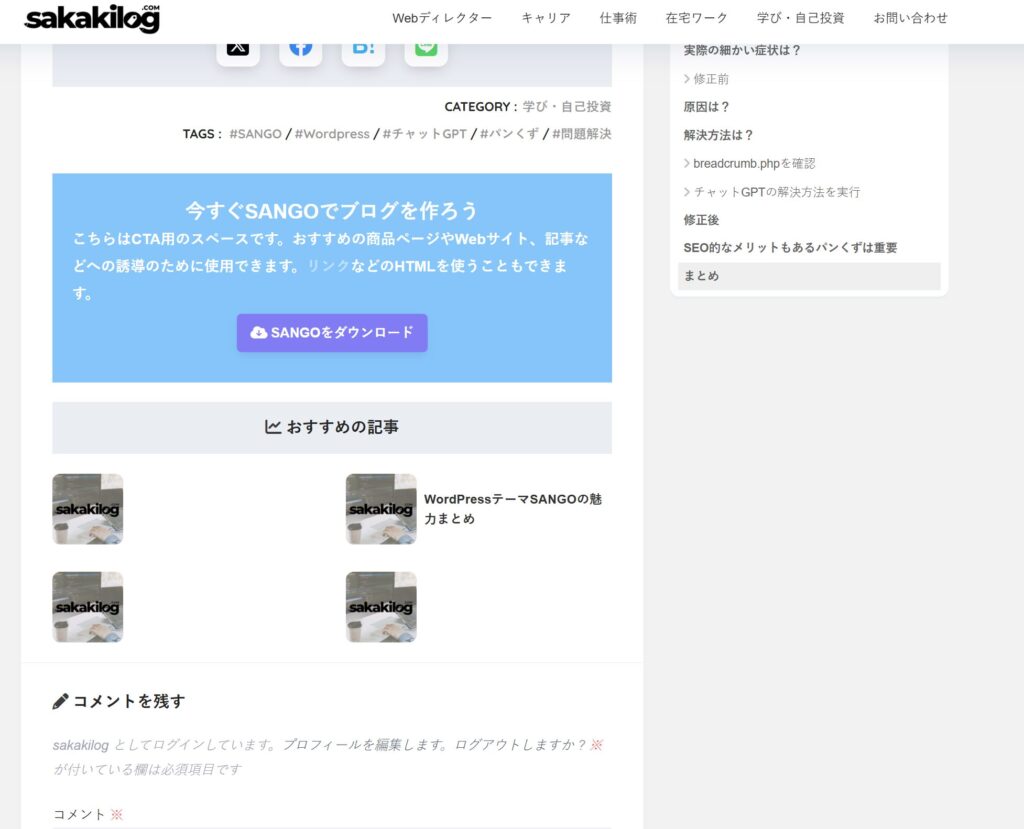This screenshot has width=1024, height=829.
Task: Click the sakakilog username link
Action: coord(80,745)
